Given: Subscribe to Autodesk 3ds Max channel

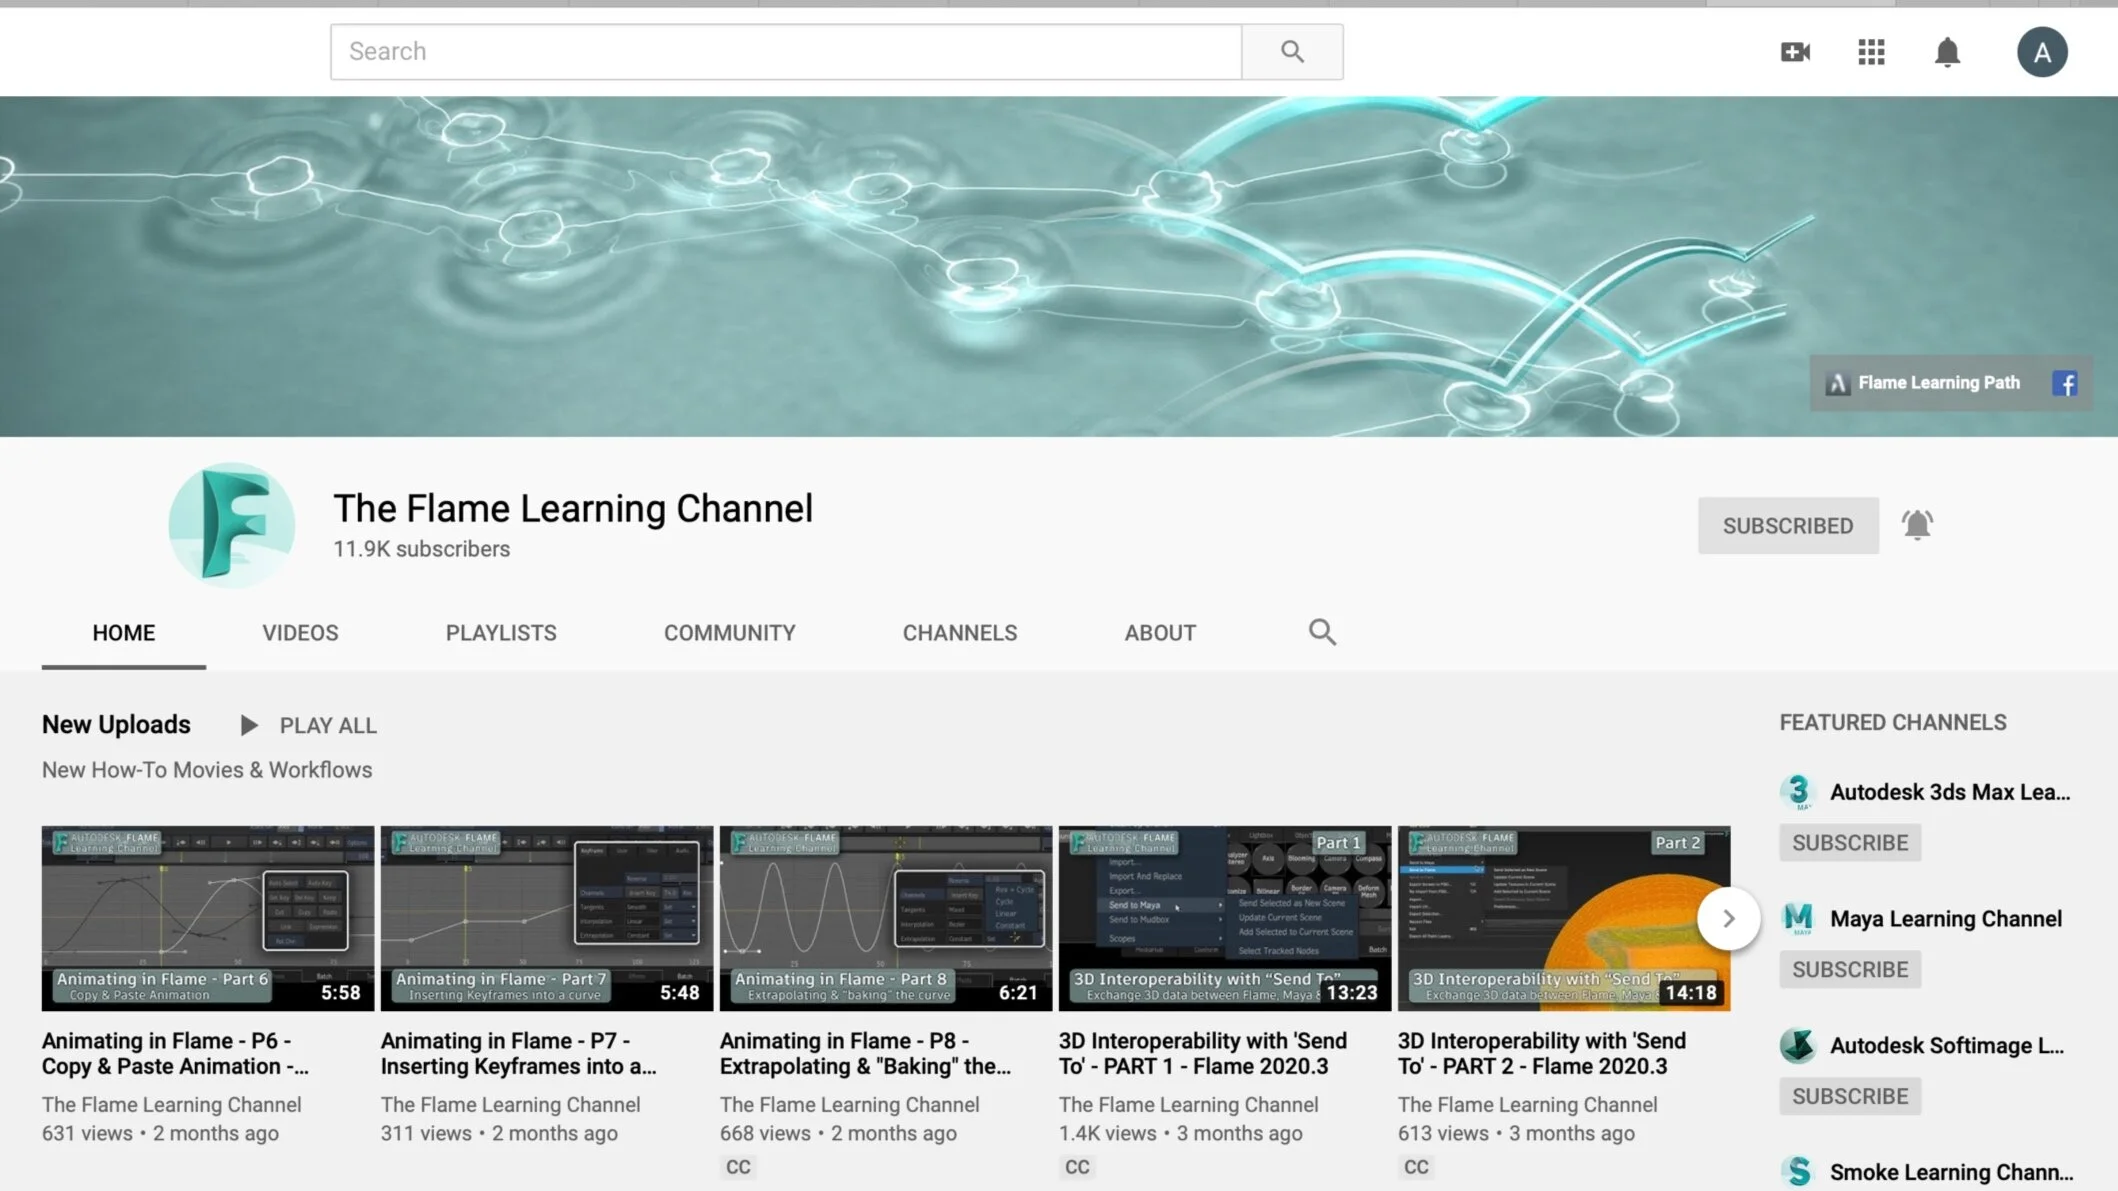Looking at the screenshot, I should pyautogui.click(x=1849, y=843).
